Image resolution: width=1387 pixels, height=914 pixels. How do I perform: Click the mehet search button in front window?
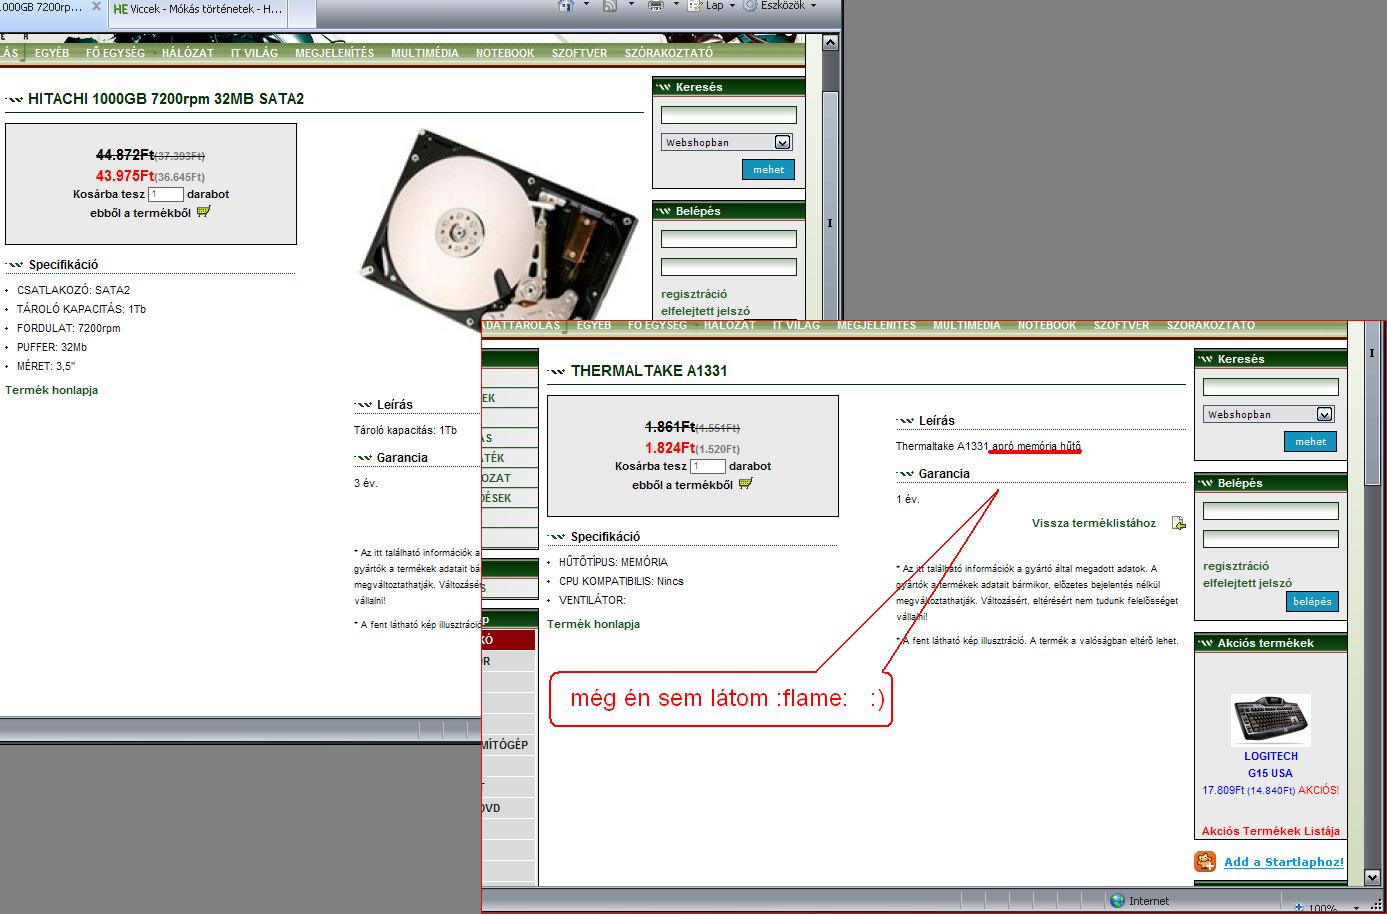click(1311, 442)
